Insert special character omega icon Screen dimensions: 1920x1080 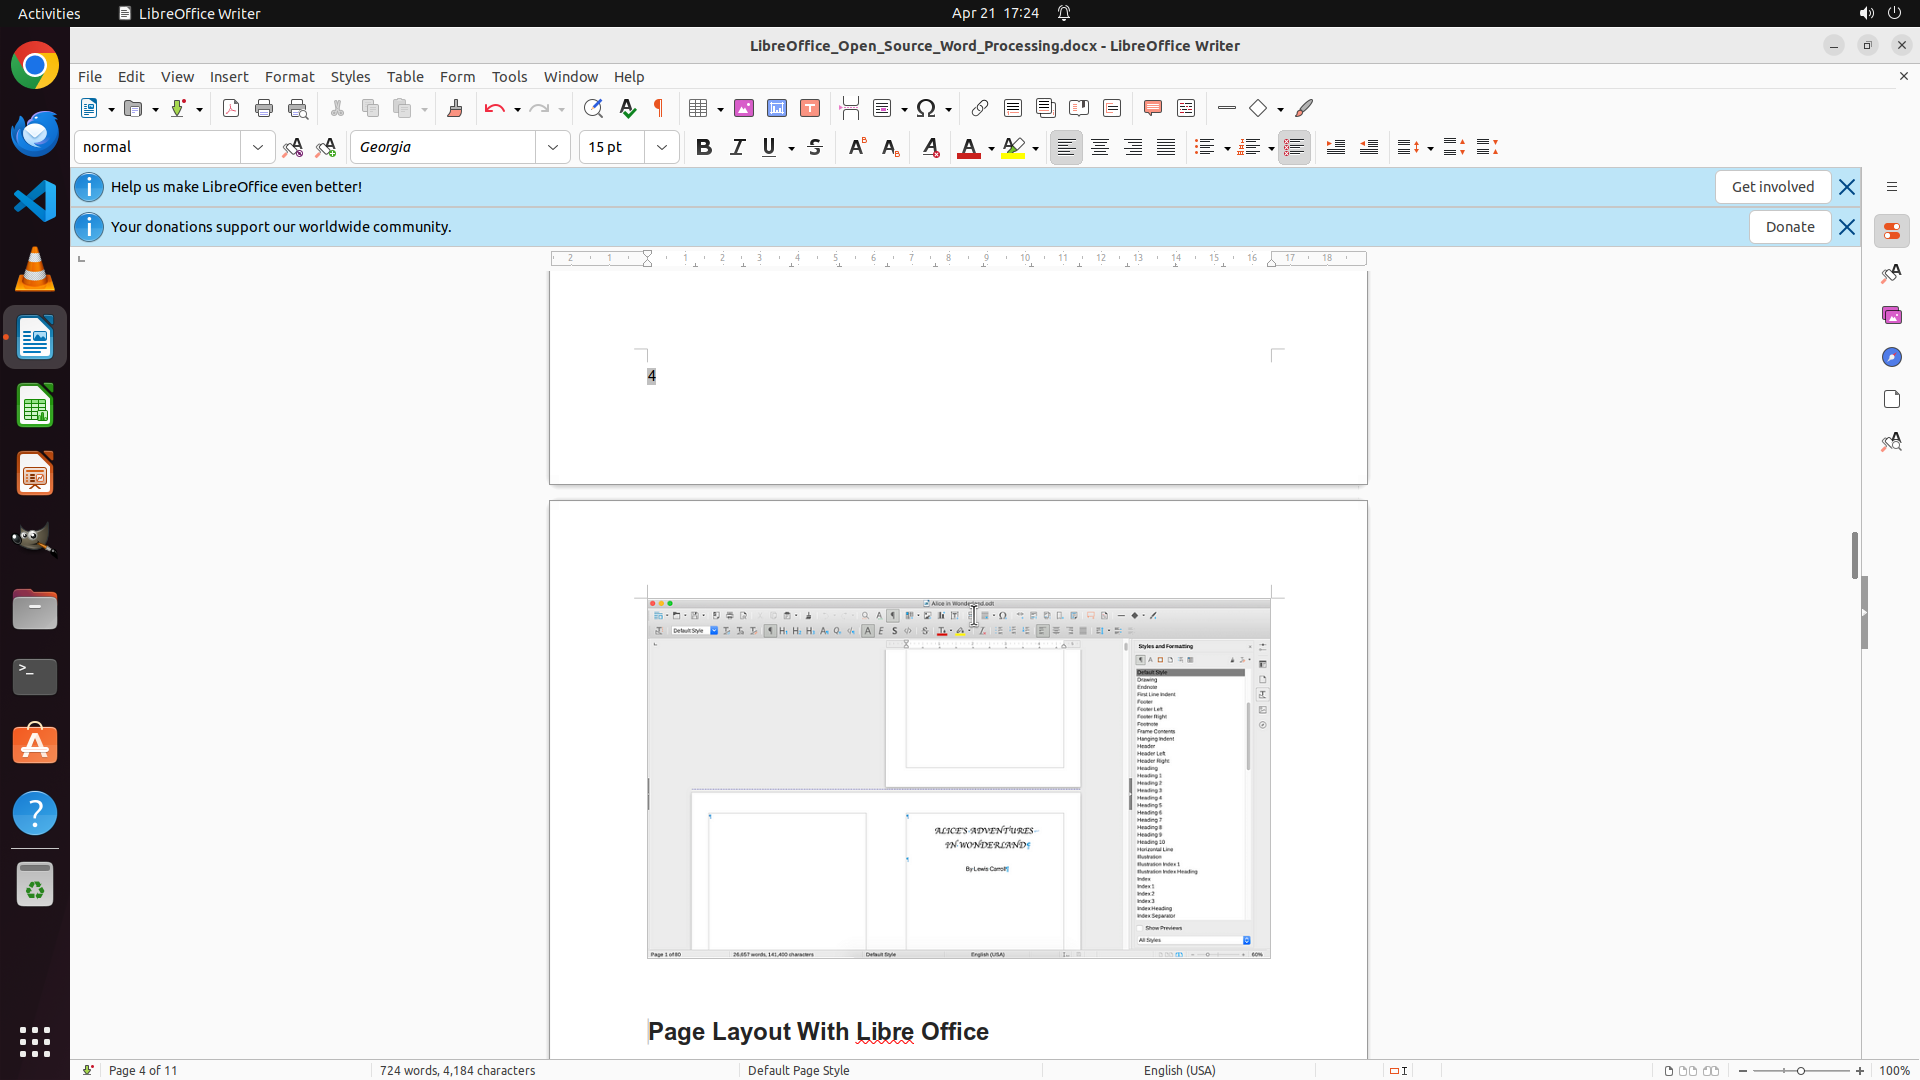coord(926,108)
